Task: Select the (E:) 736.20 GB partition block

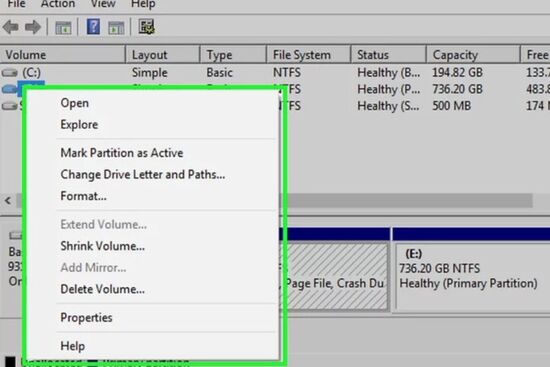Action: tap(471, 276)
